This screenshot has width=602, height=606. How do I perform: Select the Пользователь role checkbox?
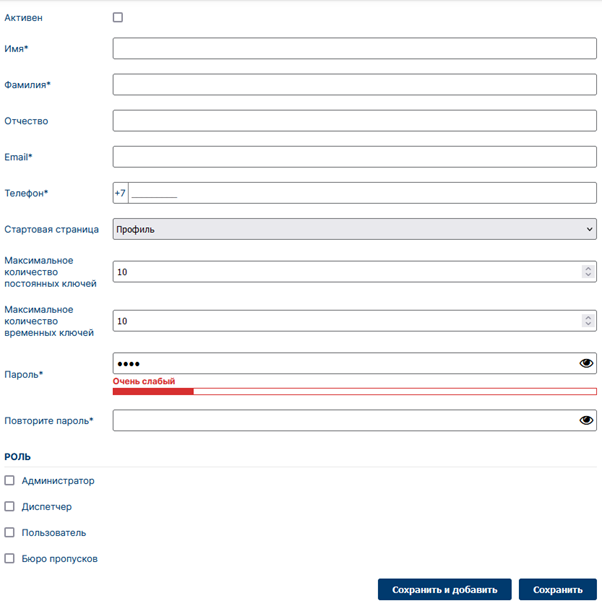point(9,533)
